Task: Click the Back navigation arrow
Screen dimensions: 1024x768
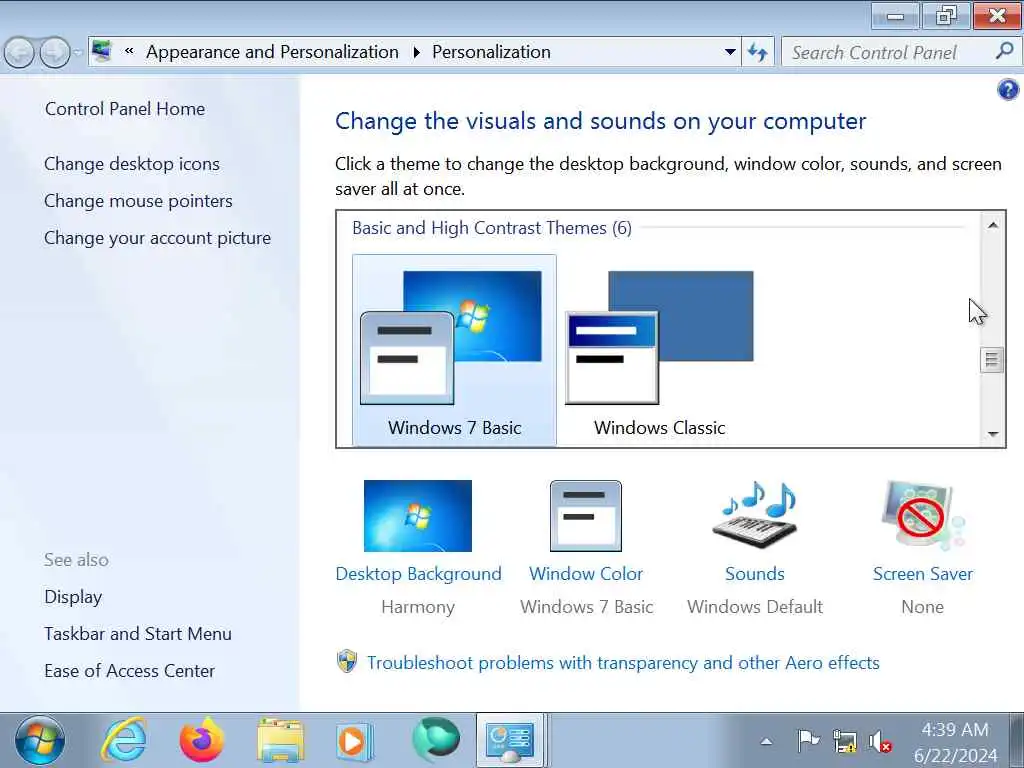Action: [19, 52]
